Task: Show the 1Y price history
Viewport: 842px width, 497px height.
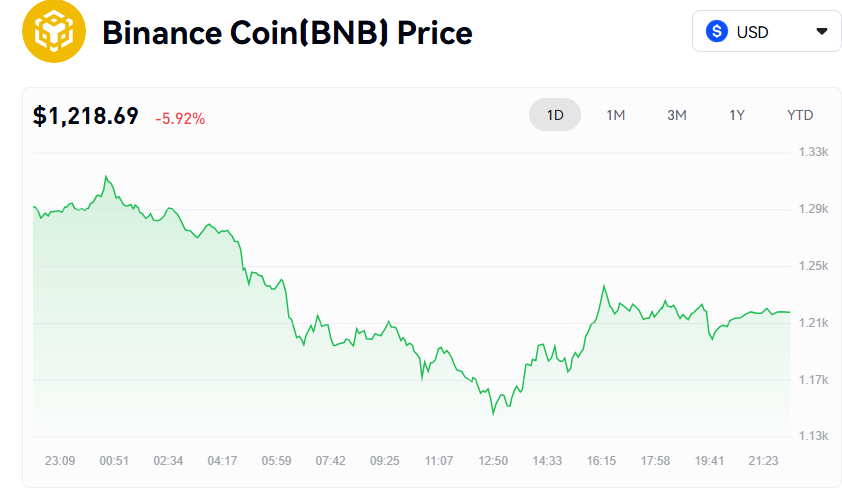Action: tap(737, 115)
